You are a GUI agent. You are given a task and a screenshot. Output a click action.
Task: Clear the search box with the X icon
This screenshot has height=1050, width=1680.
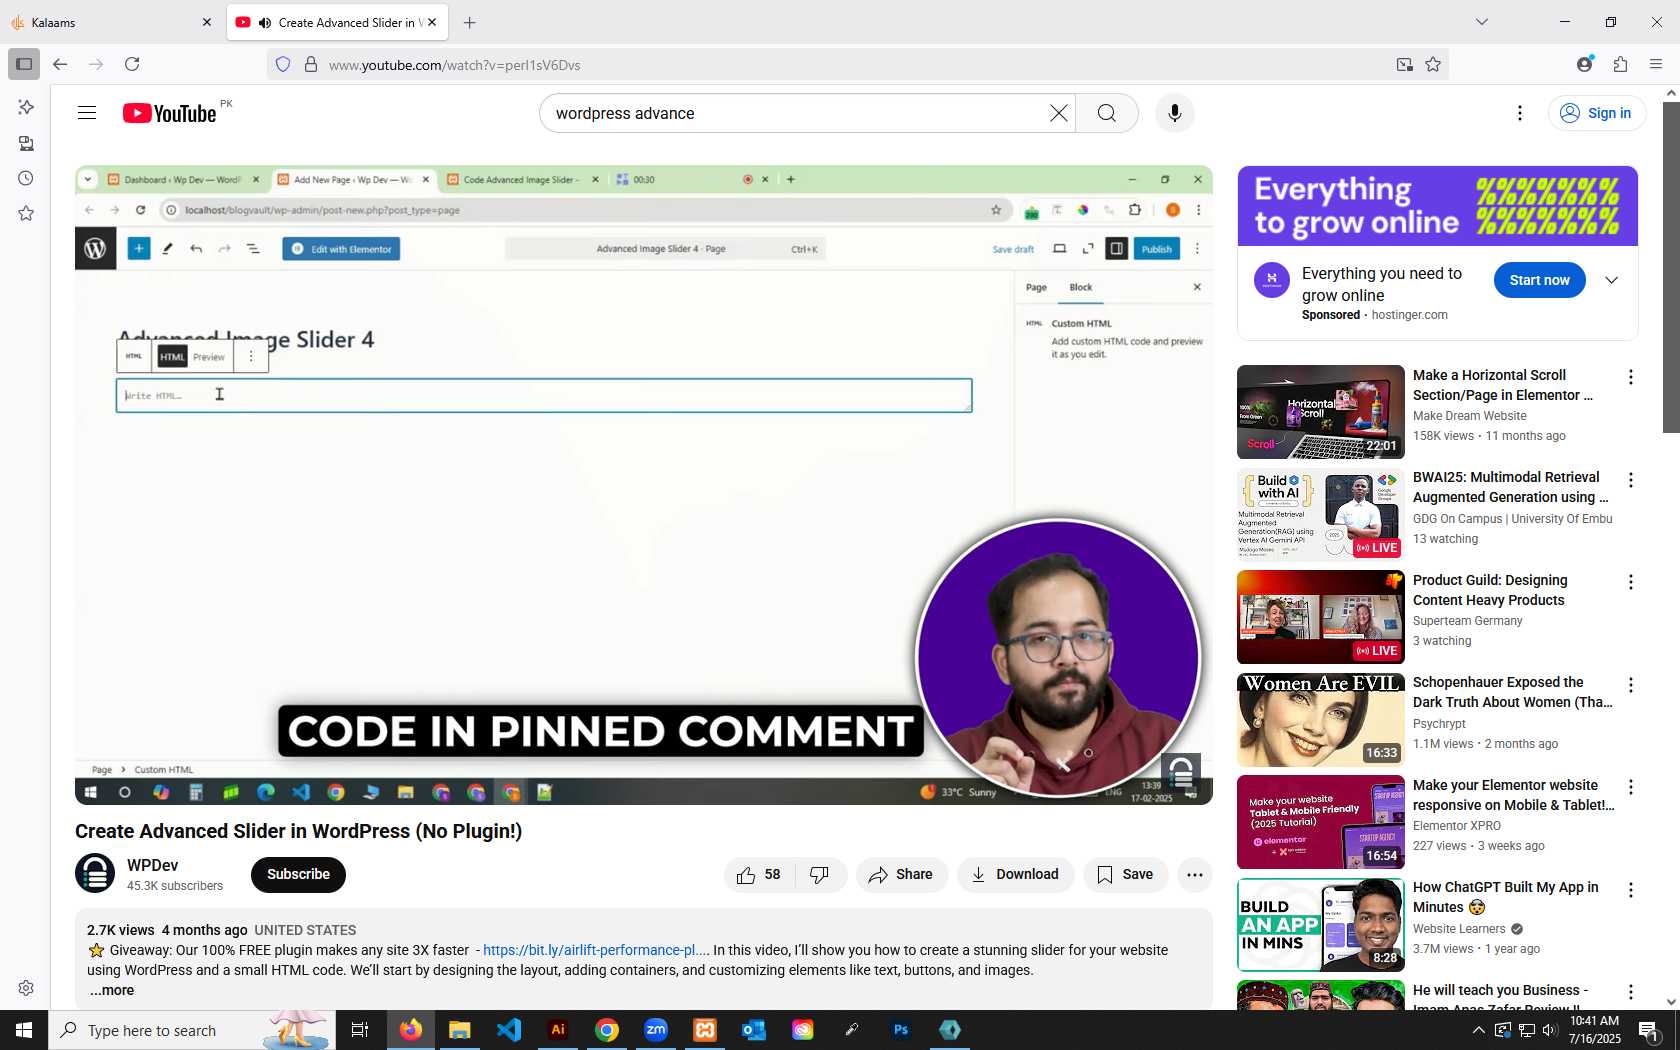1058,113
